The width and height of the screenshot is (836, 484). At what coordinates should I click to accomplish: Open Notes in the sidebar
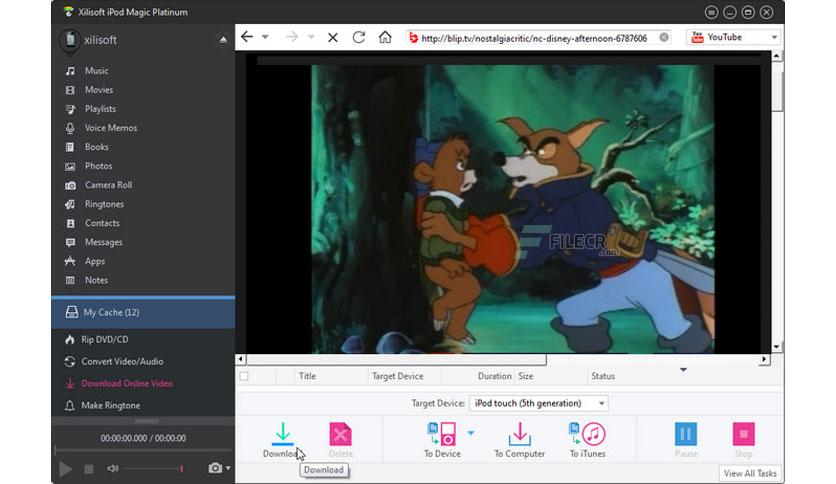pyautogui.click(x=96, y=280)
